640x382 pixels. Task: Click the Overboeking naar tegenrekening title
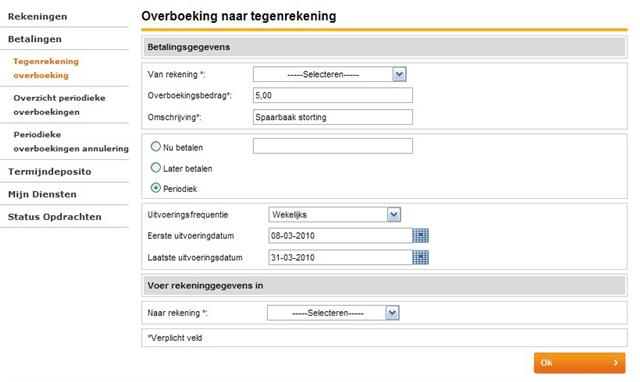click(239, 16)
